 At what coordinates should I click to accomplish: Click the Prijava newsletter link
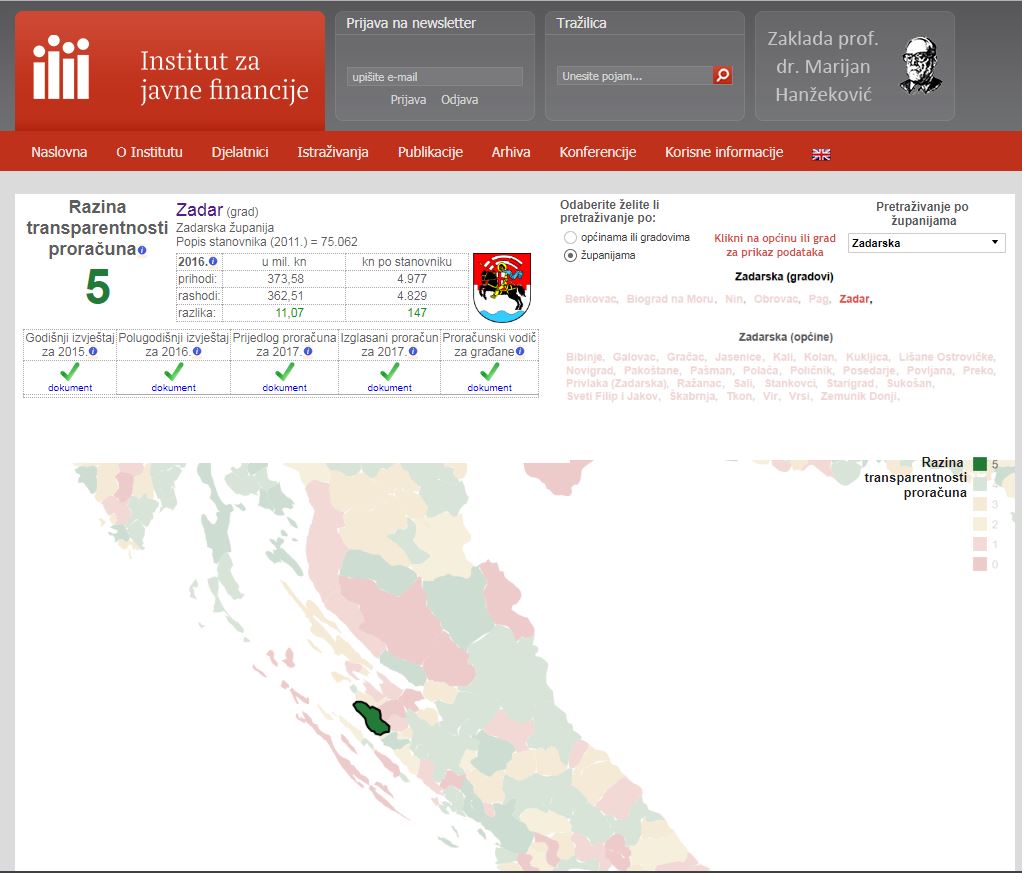tap(408, 100)
